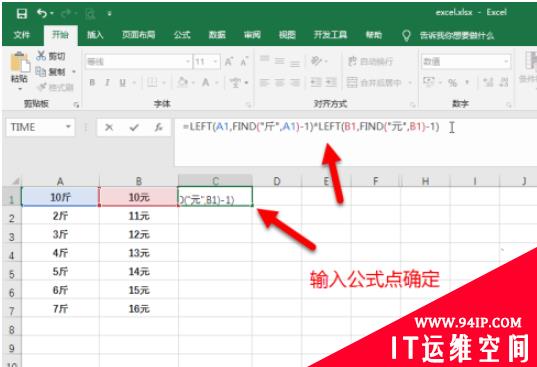Toggle Italic formatting button
Image resolution: width=537 pixels, height=367 pixels.
108,83
